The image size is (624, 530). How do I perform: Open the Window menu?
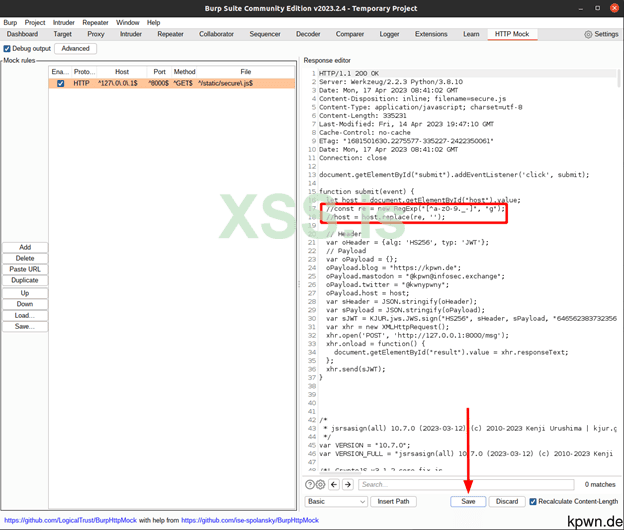click(128, 23)
